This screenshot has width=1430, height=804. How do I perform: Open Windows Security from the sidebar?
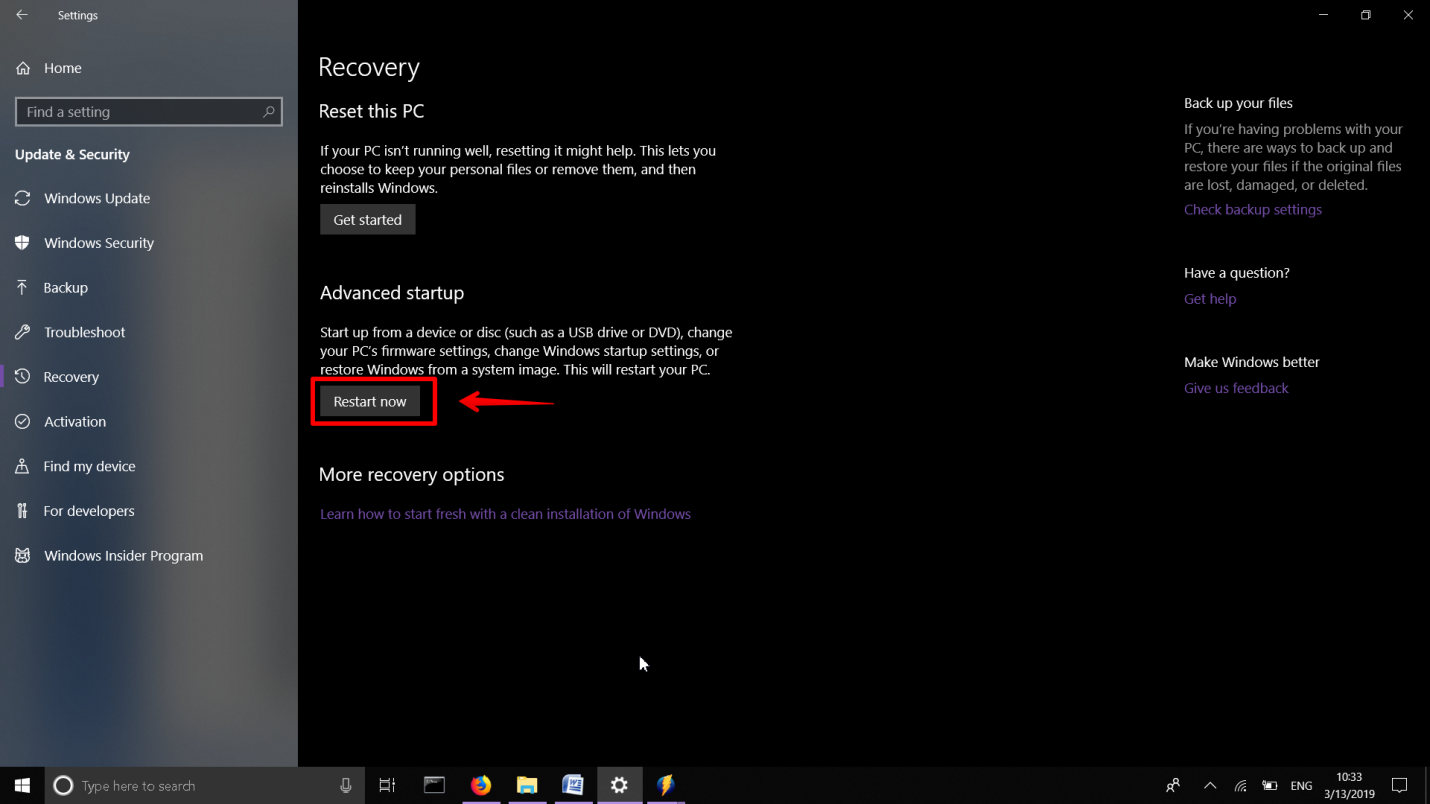tap(98, 242)
